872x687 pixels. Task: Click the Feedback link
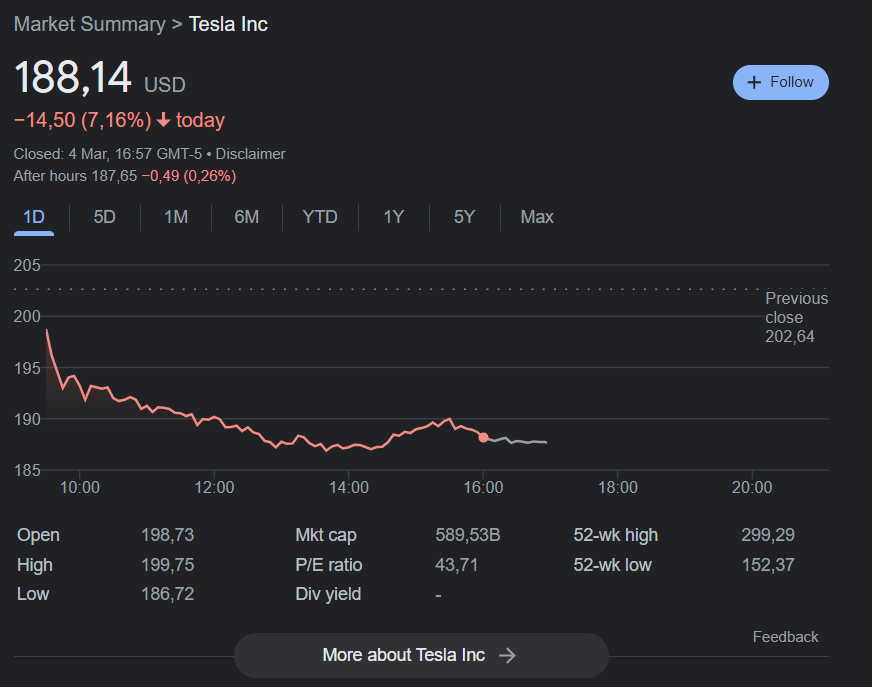tap(785, 637)
